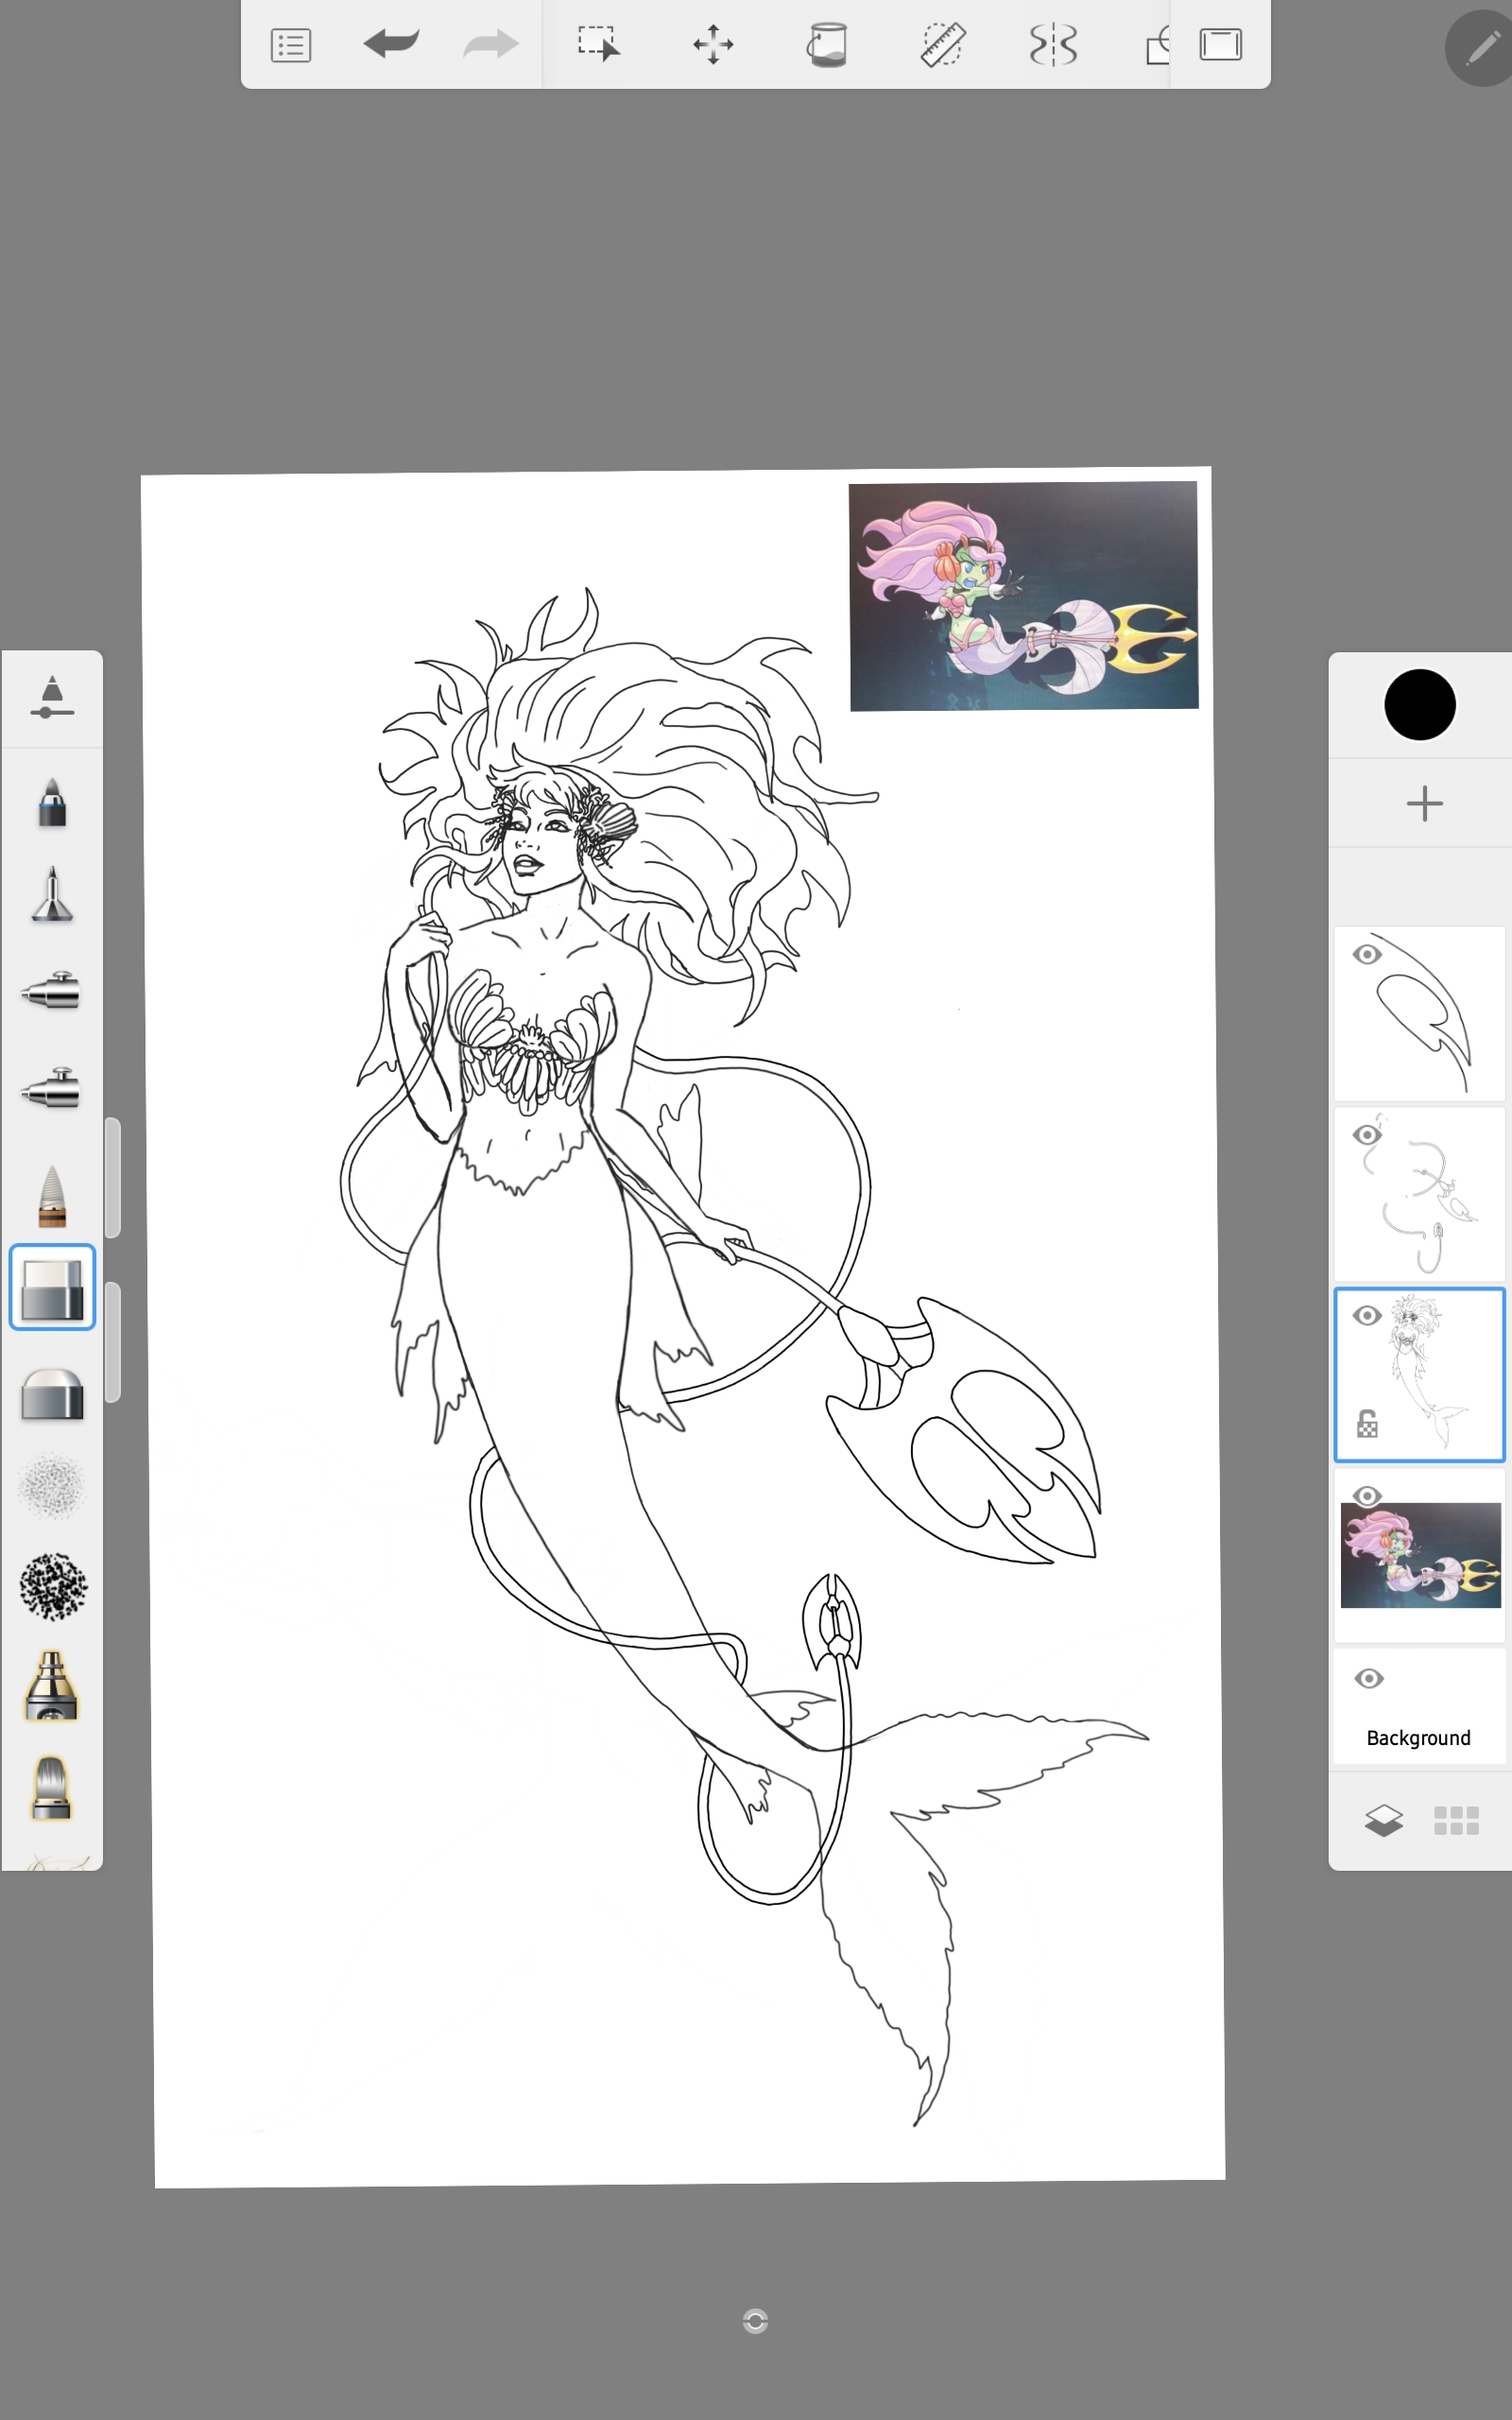Pick the second airbrush tool
This screenshot has height=2420, width=1512.
coord(51,1088)
